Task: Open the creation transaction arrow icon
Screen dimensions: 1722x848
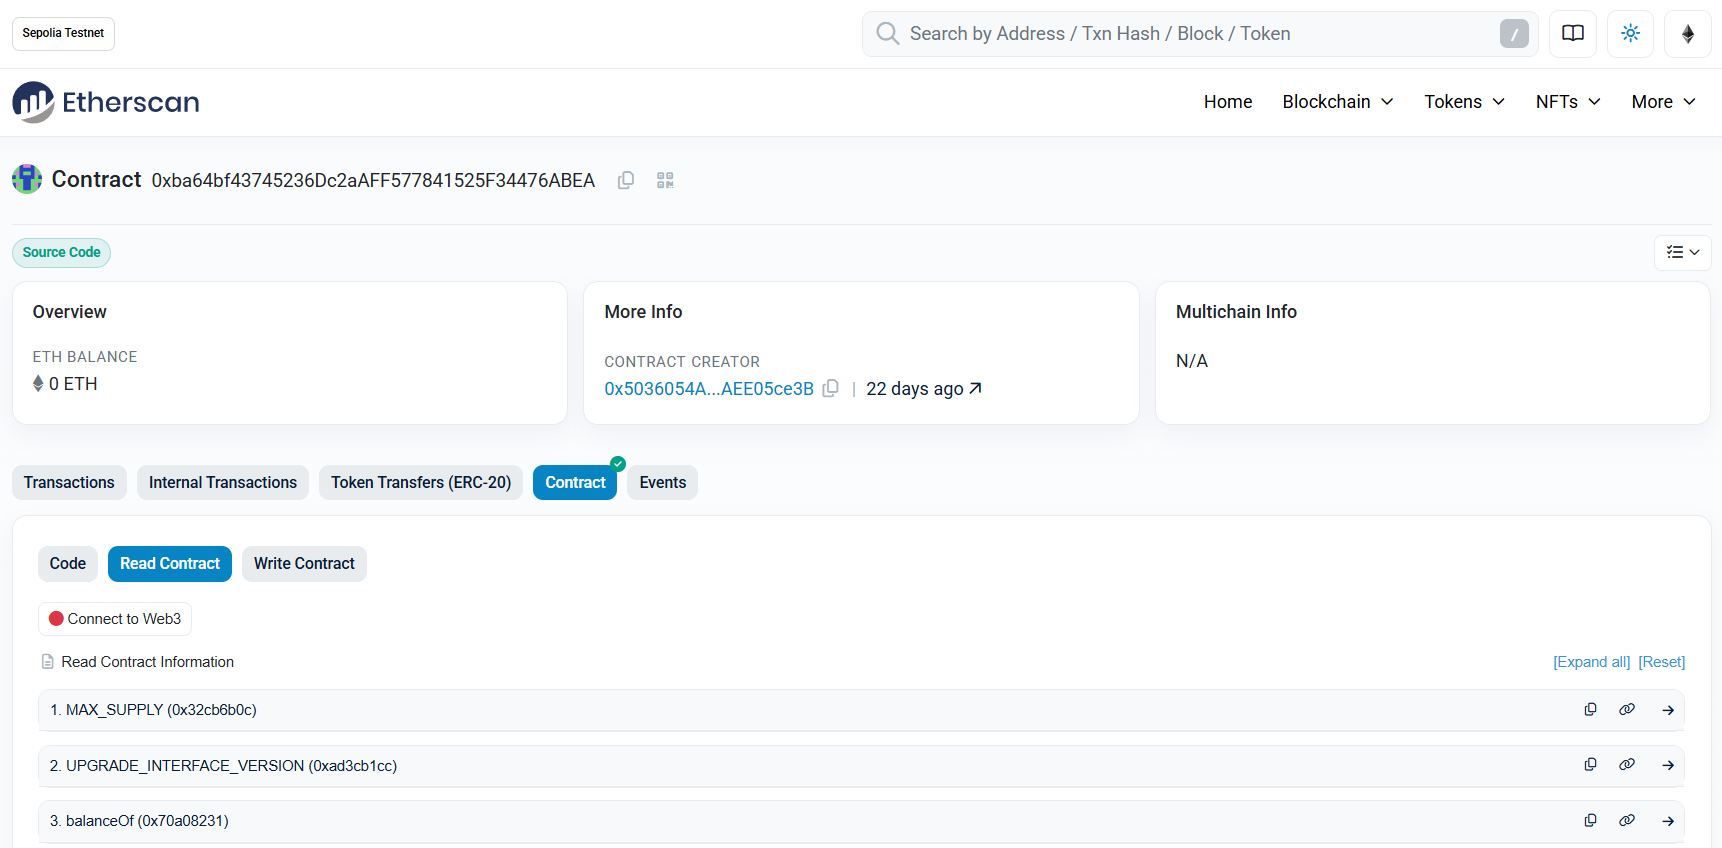Action: pos(976,388)
